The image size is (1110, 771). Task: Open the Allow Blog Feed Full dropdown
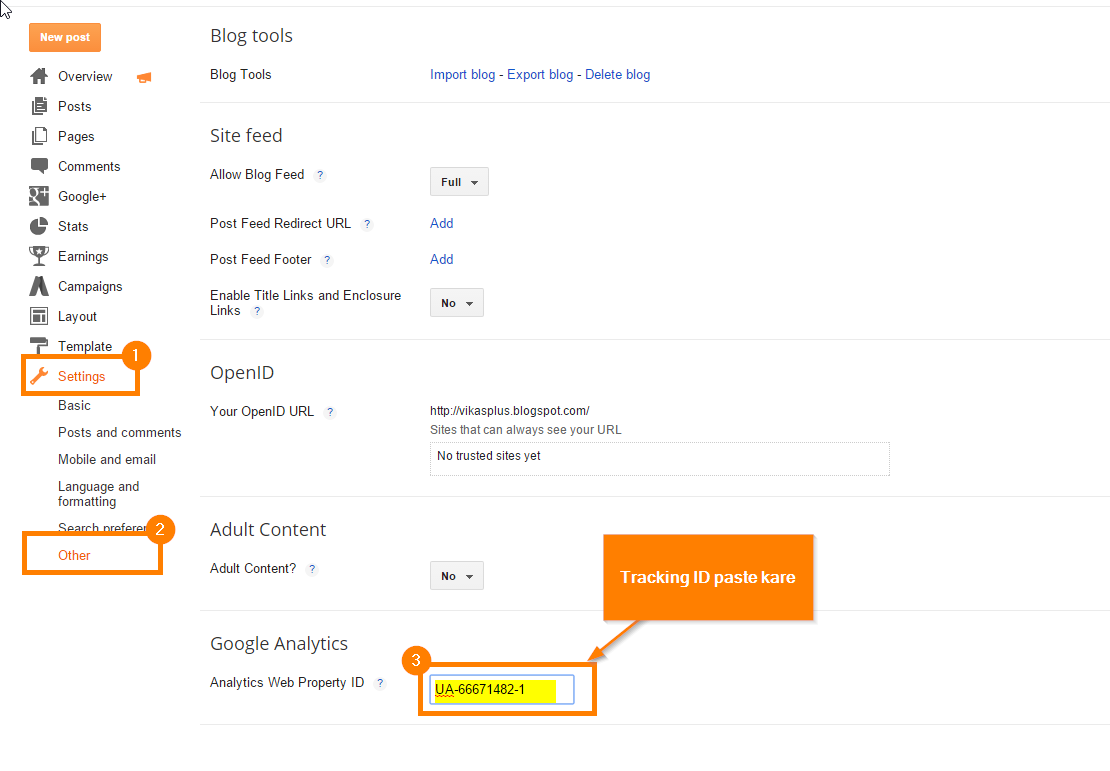click(459, 182)
